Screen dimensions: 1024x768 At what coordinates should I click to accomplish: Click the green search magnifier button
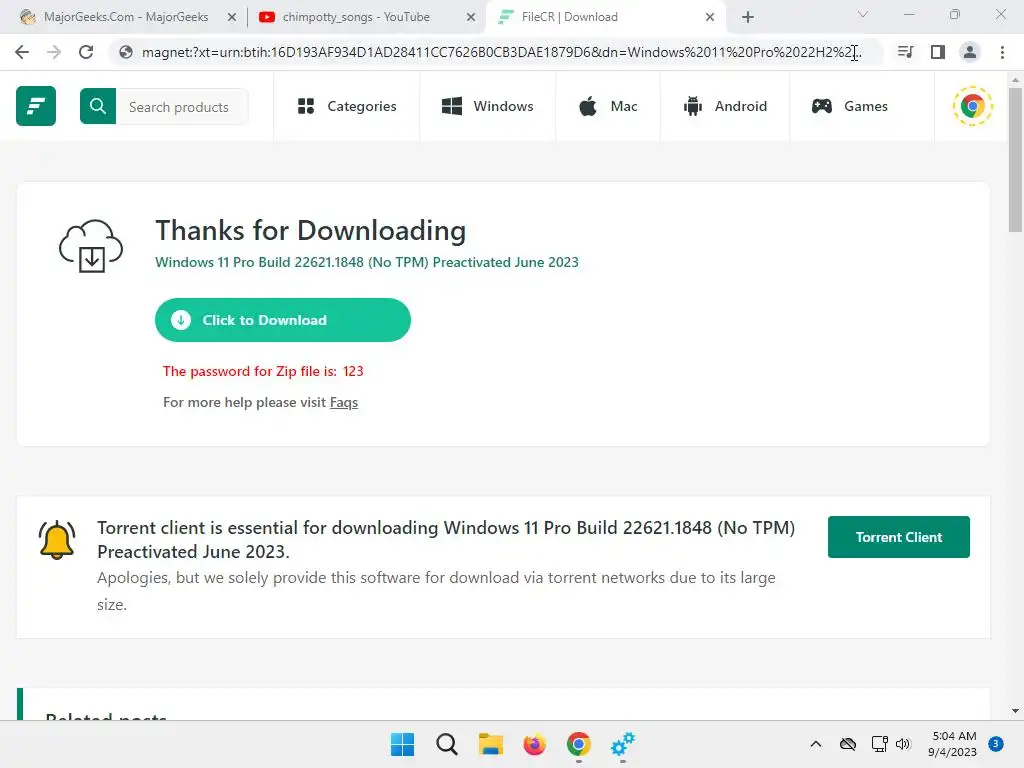pos(98,106)
